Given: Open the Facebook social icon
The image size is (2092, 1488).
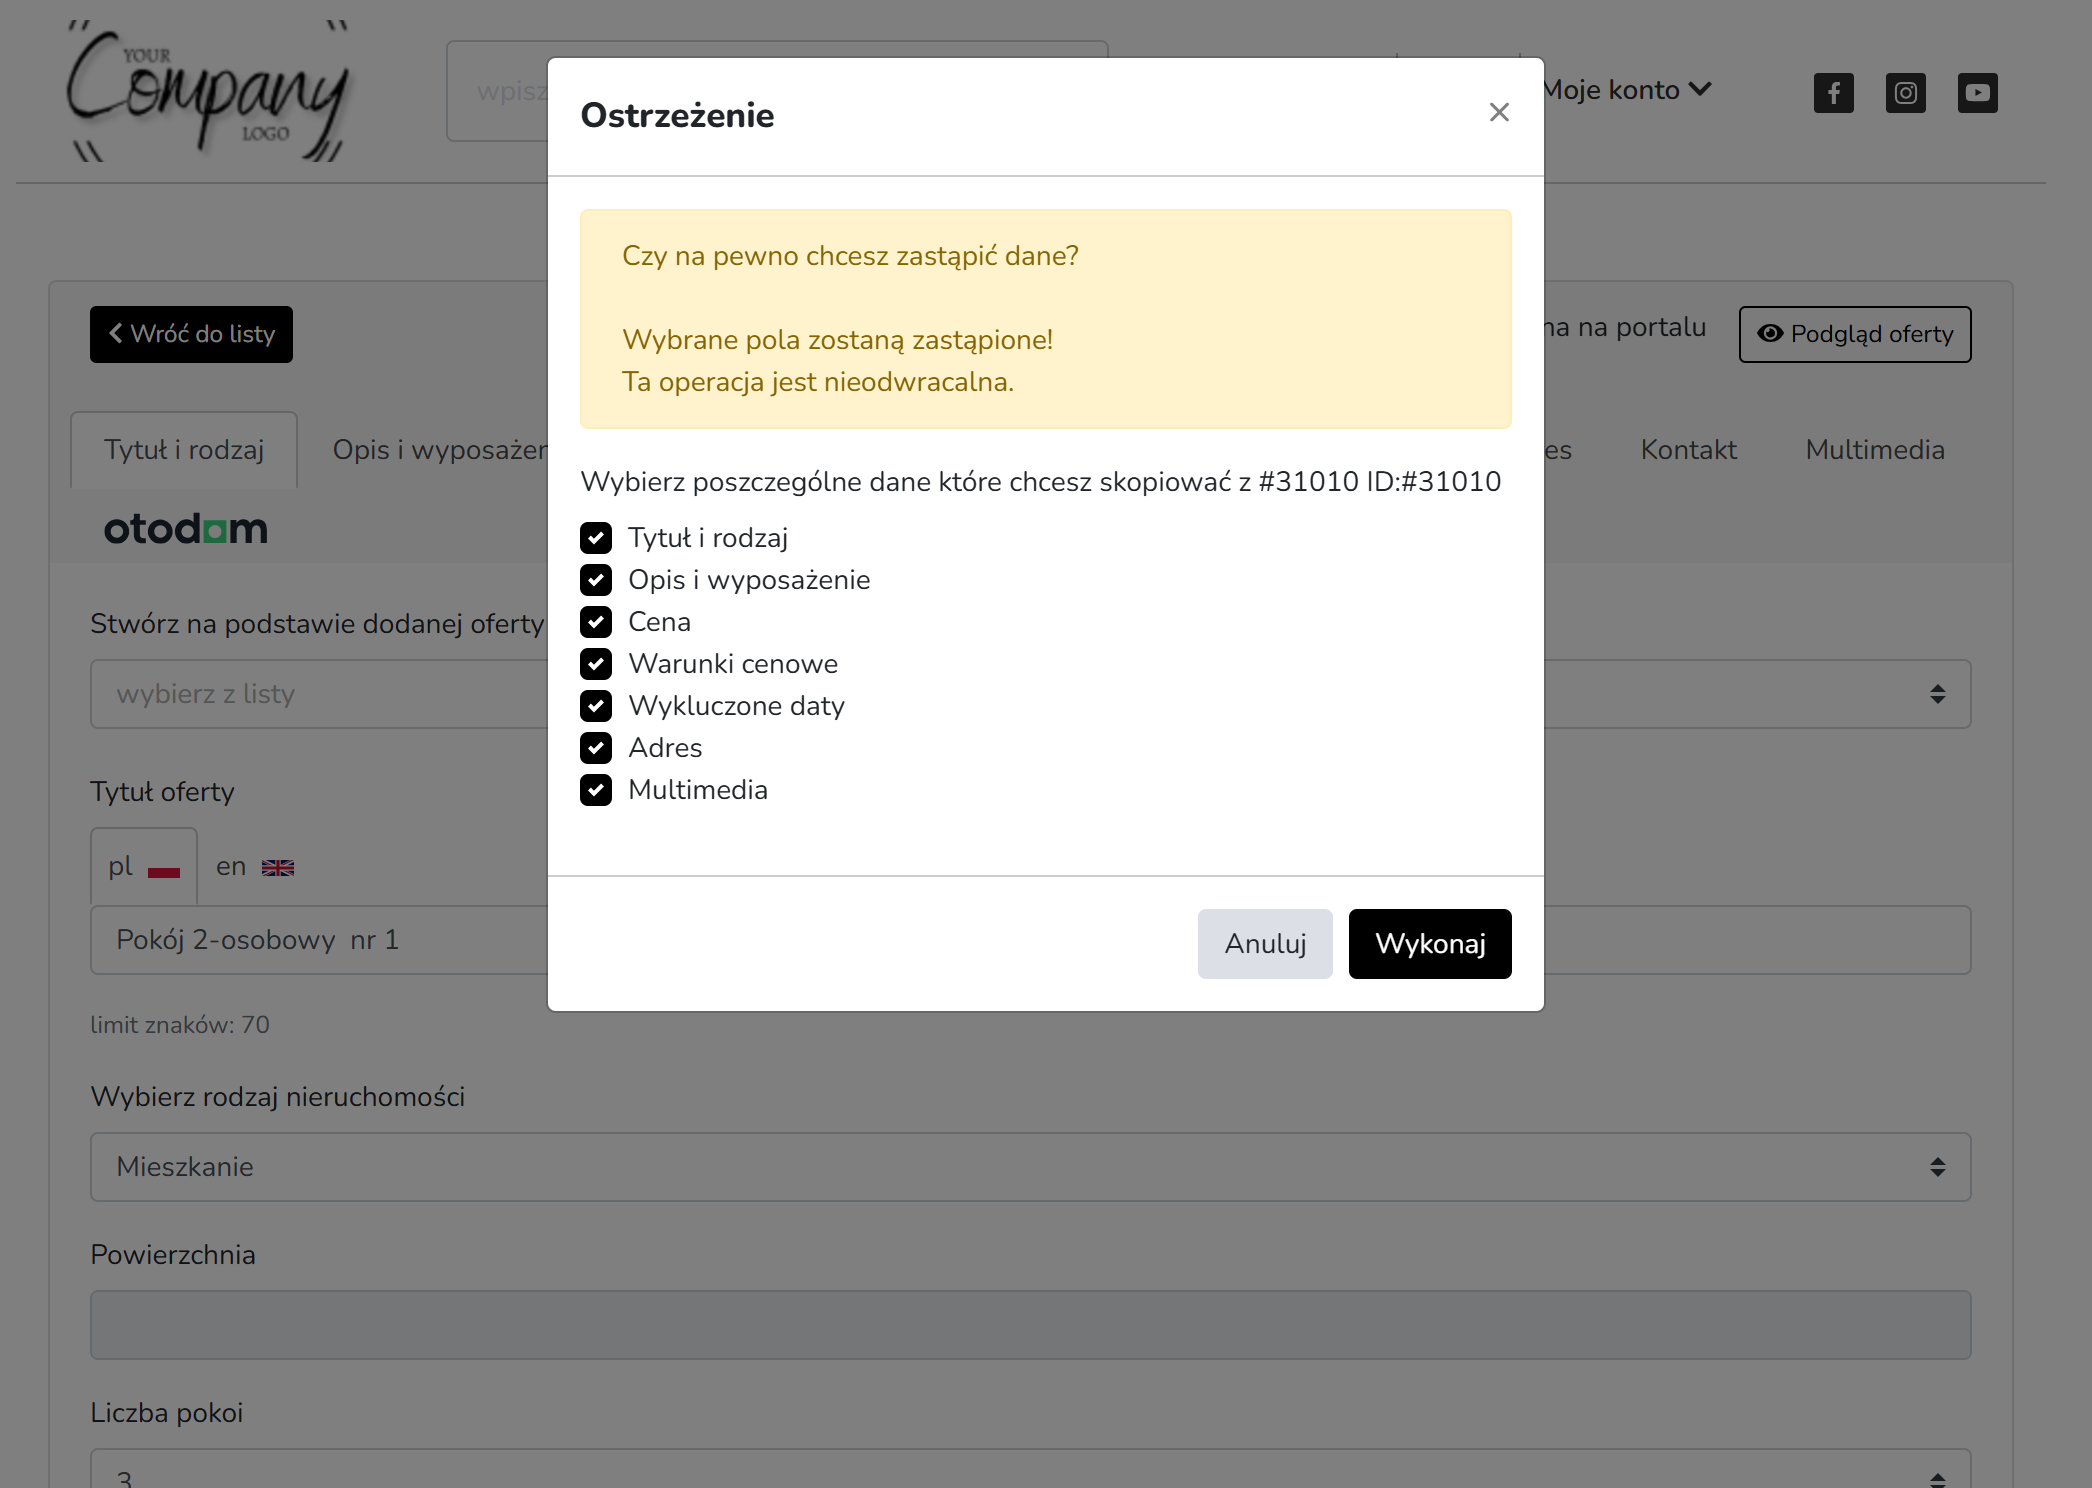Looking at the screenshot, I should point(1833,93).
